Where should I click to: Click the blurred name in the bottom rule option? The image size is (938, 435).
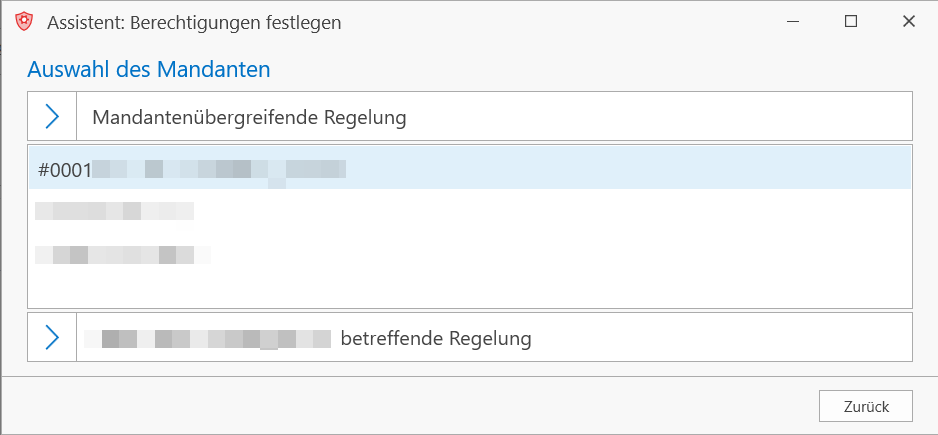[207, 339]
